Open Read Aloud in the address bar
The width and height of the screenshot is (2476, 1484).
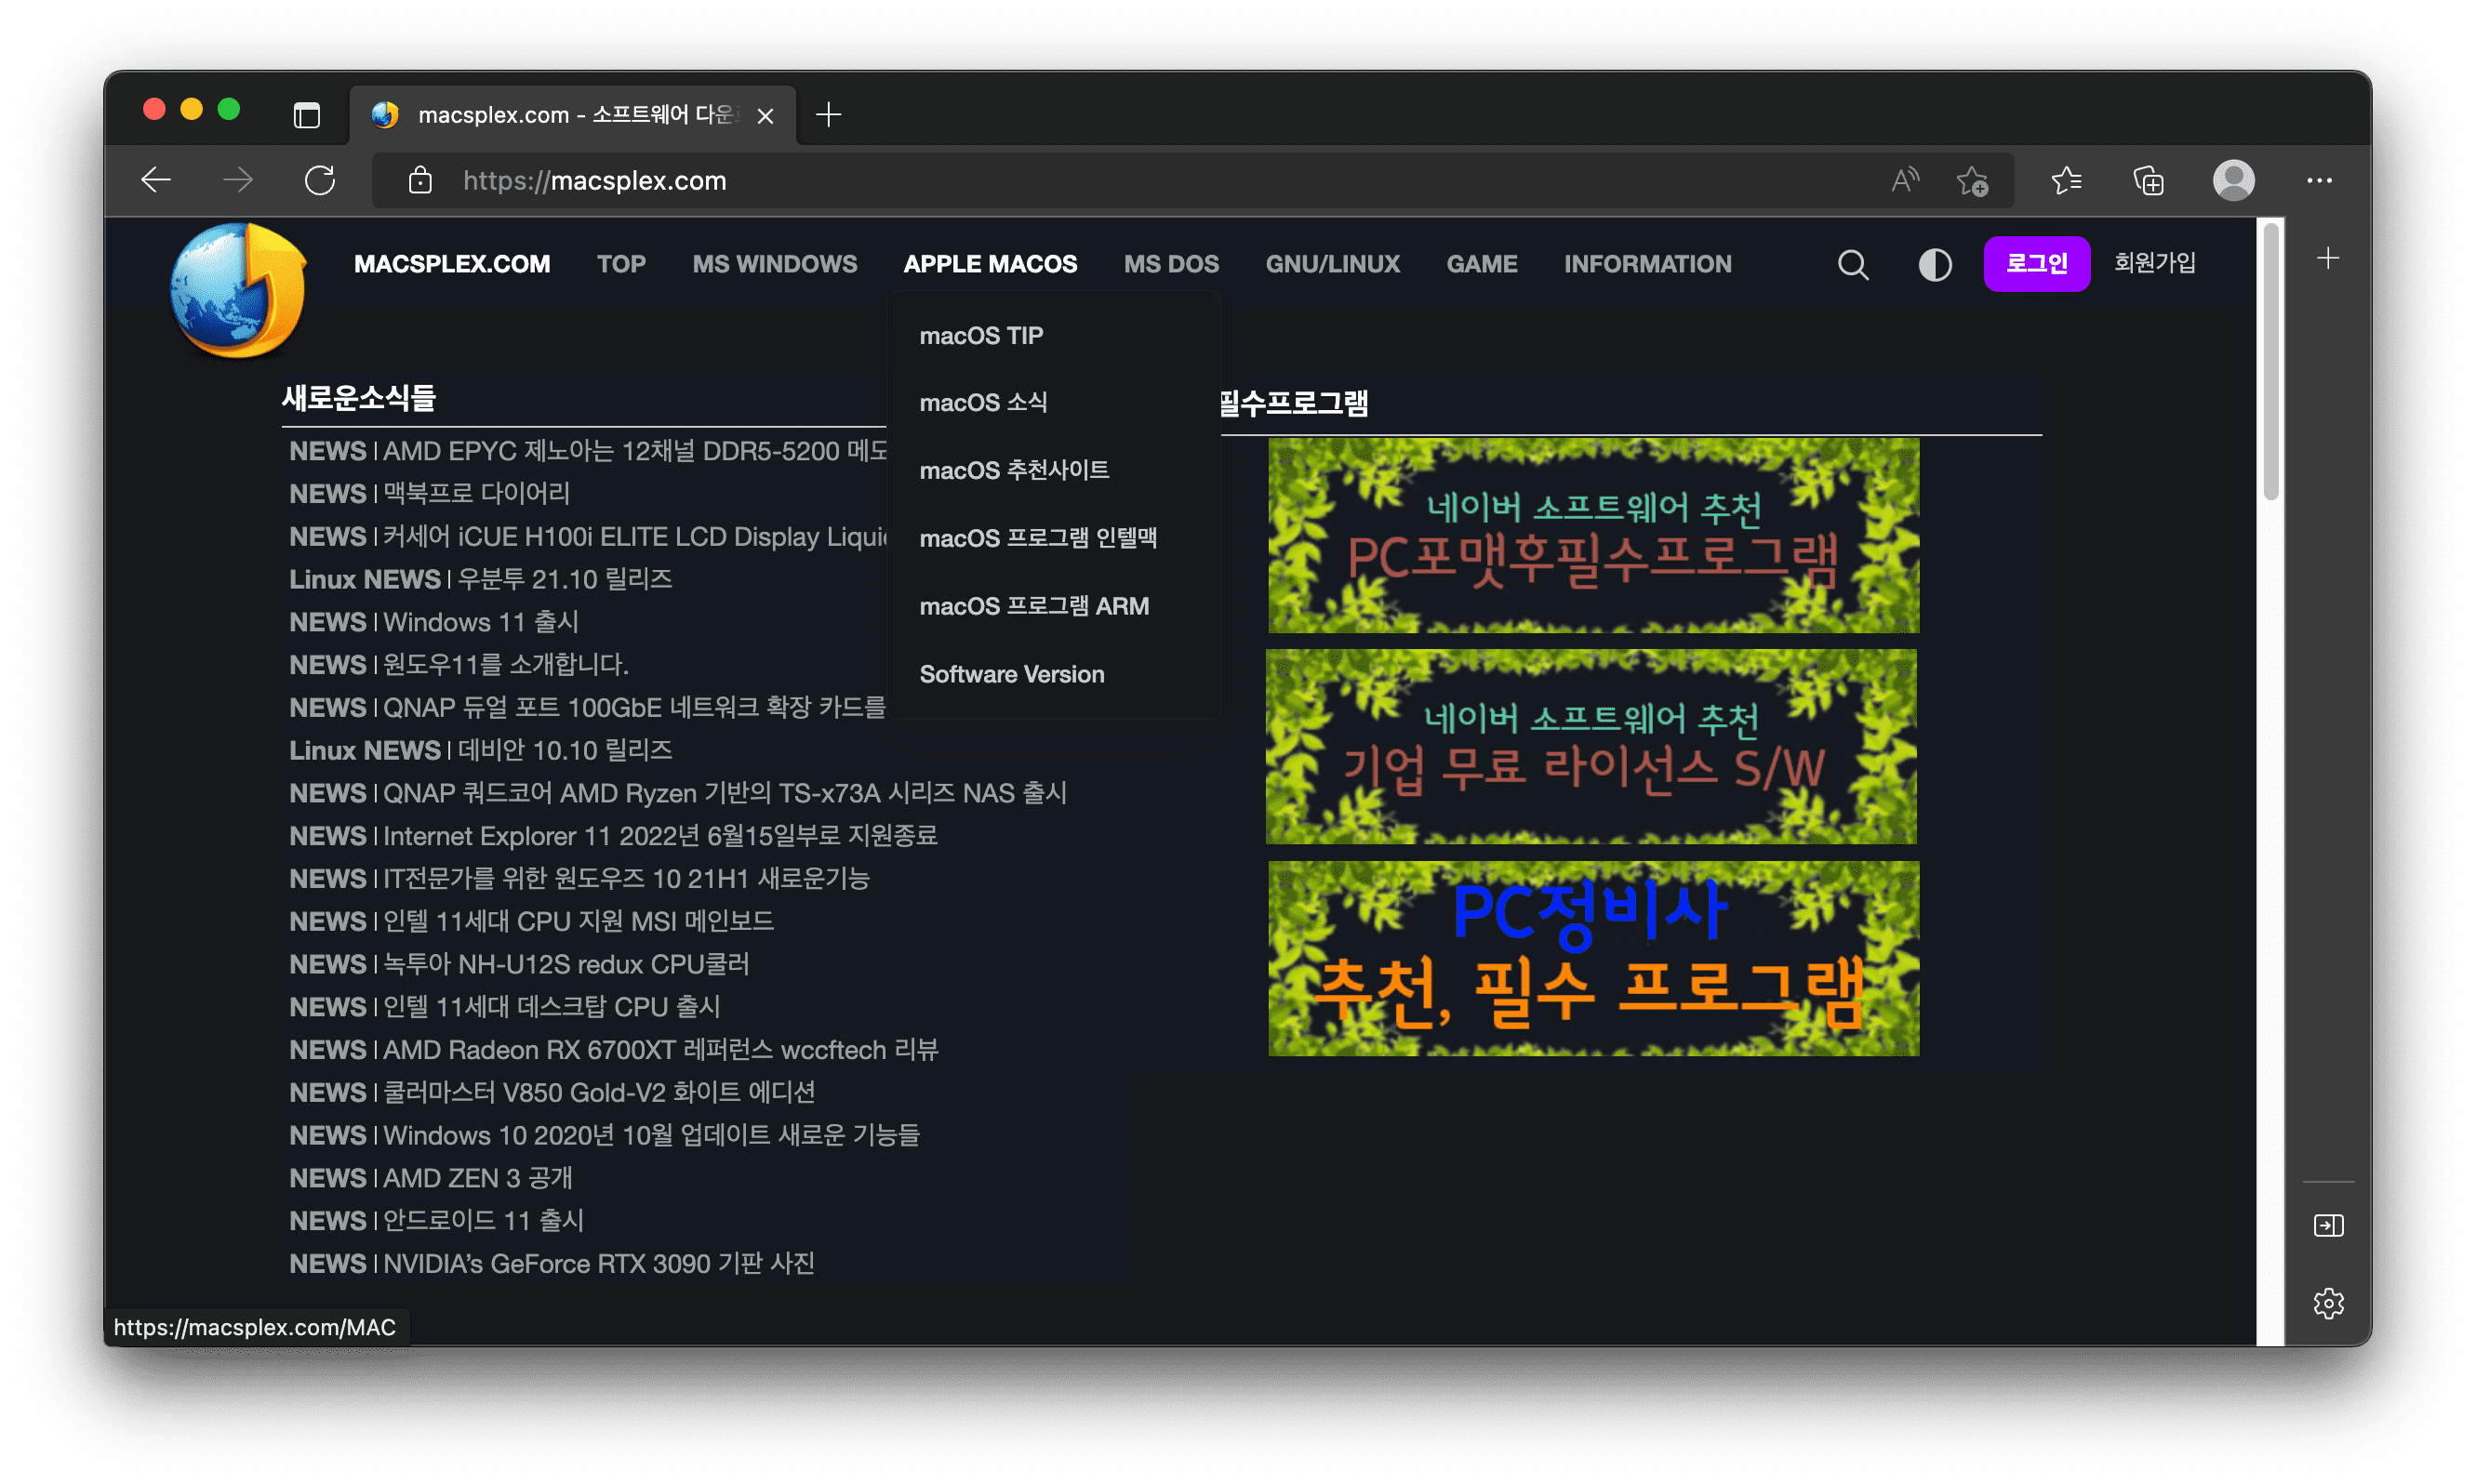(1905, 180)
